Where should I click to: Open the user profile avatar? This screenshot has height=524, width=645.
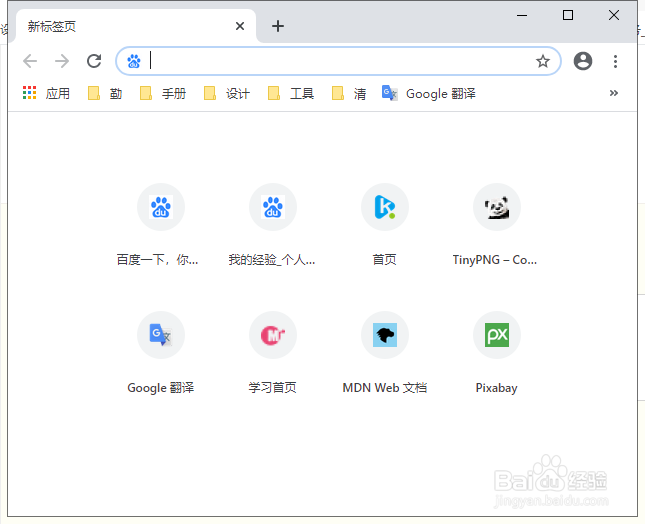click(x=583, y=61)
